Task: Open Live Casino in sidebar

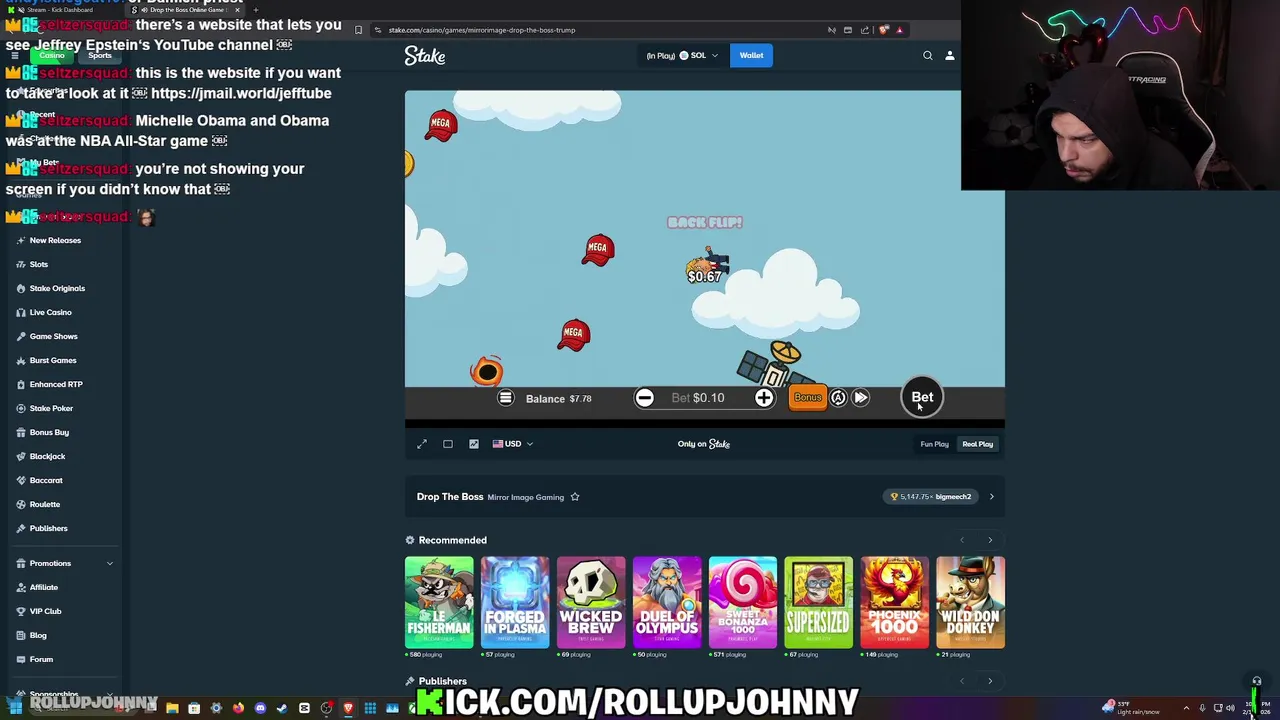Action: click(x=63, y=312)
